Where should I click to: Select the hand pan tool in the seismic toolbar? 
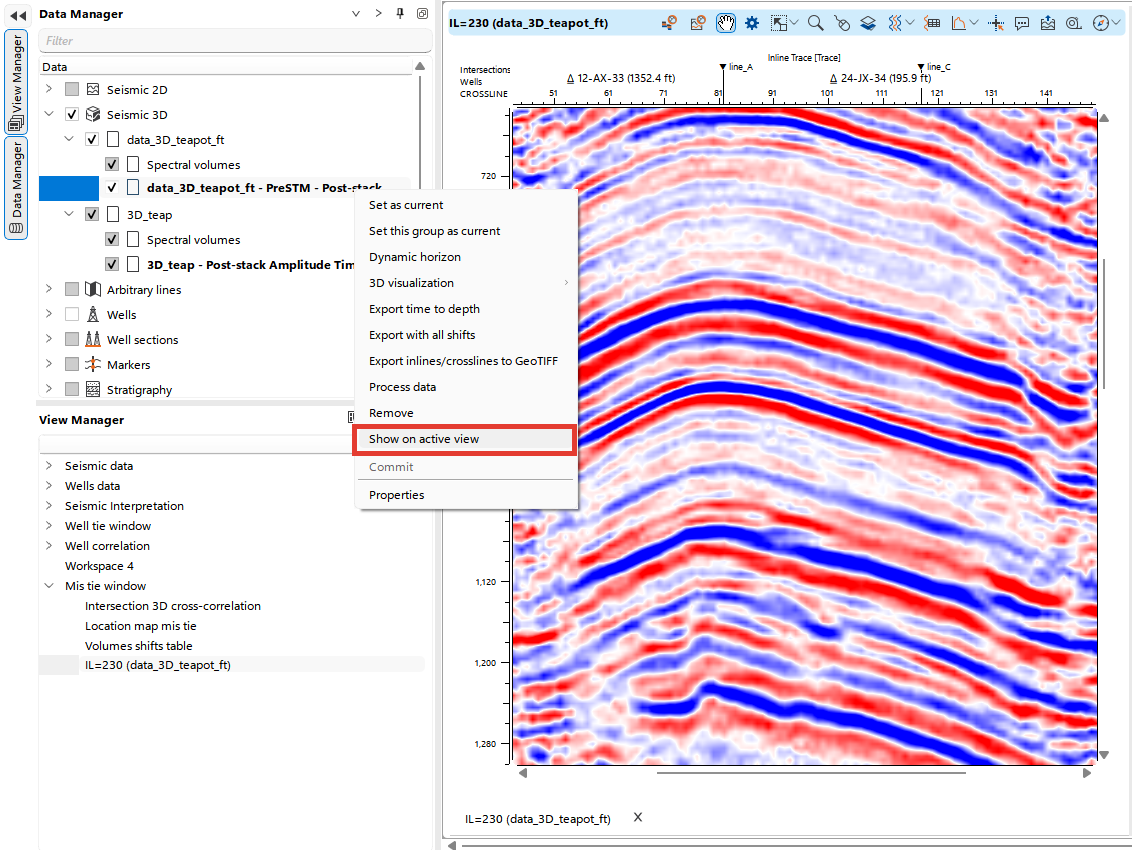725,22
